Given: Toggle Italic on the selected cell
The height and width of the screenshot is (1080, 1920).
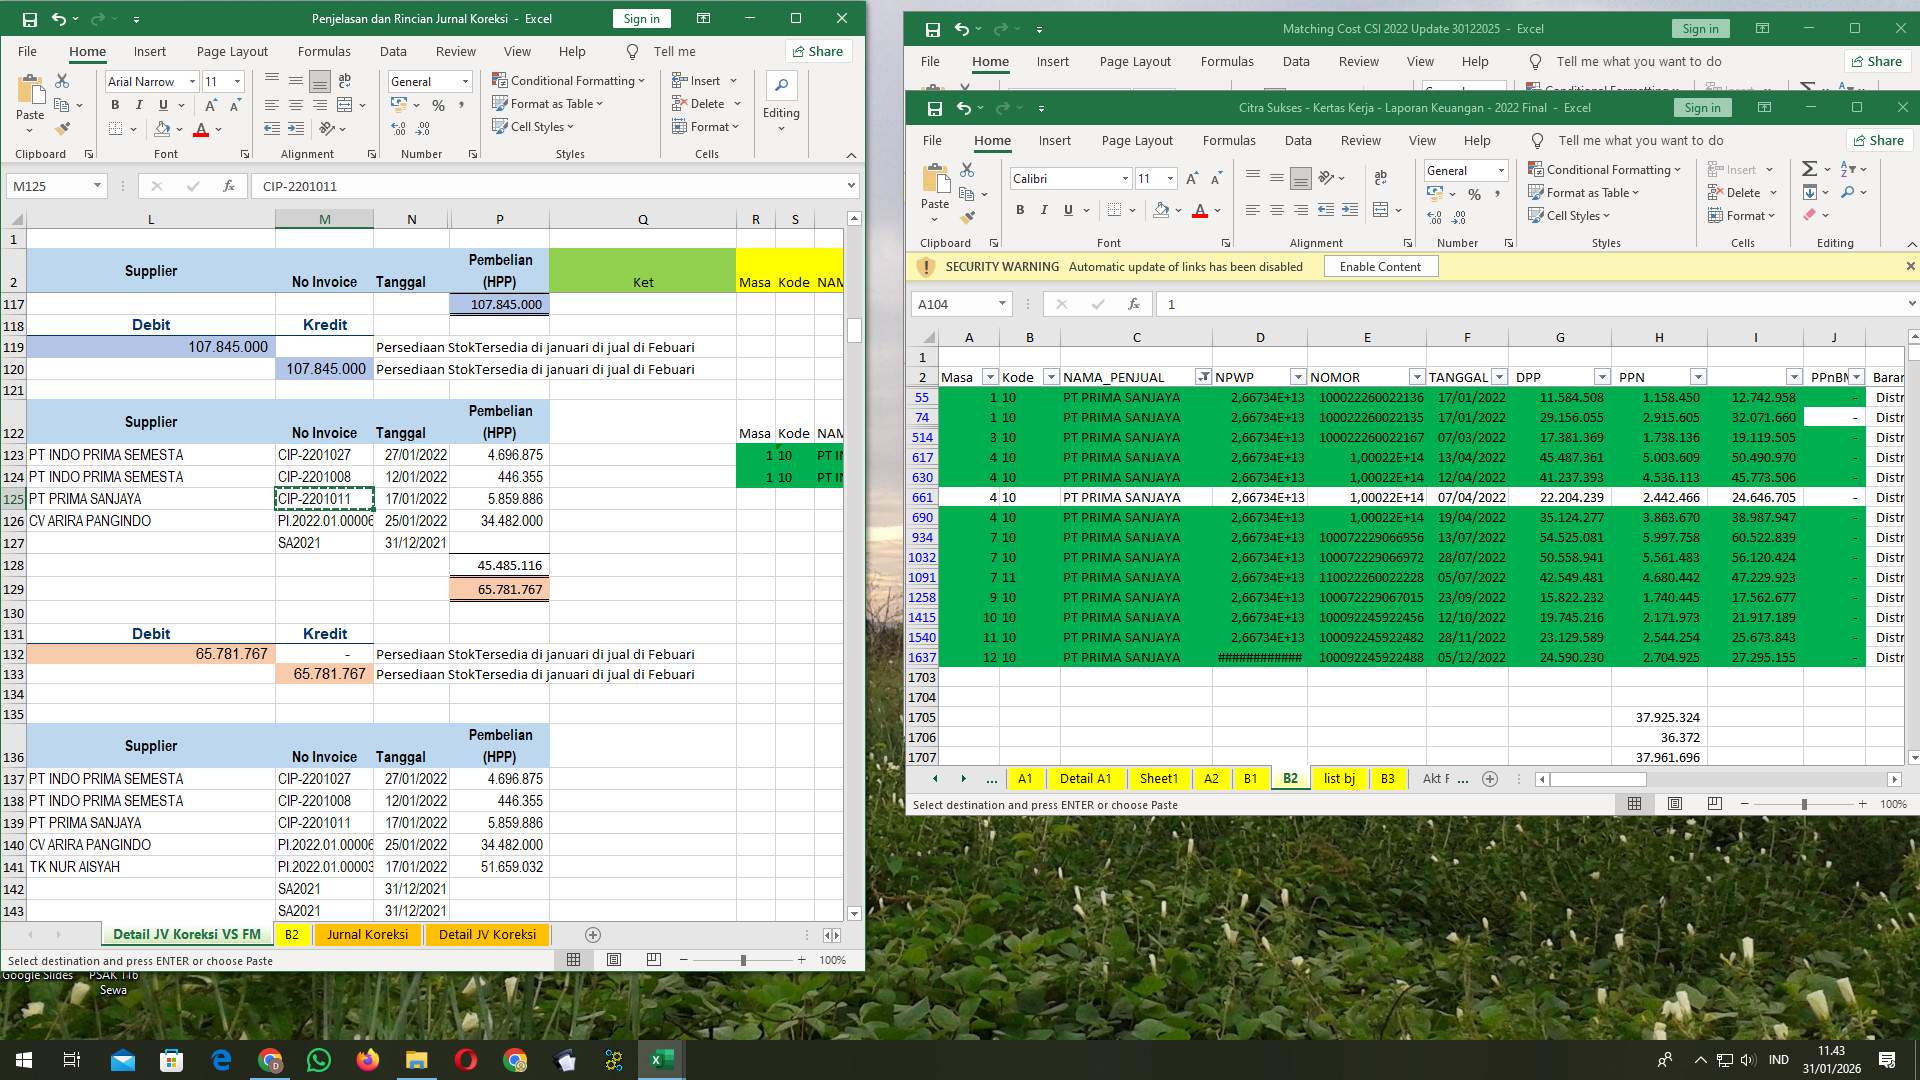Looking at the screenshot, I should point(1043,210).
